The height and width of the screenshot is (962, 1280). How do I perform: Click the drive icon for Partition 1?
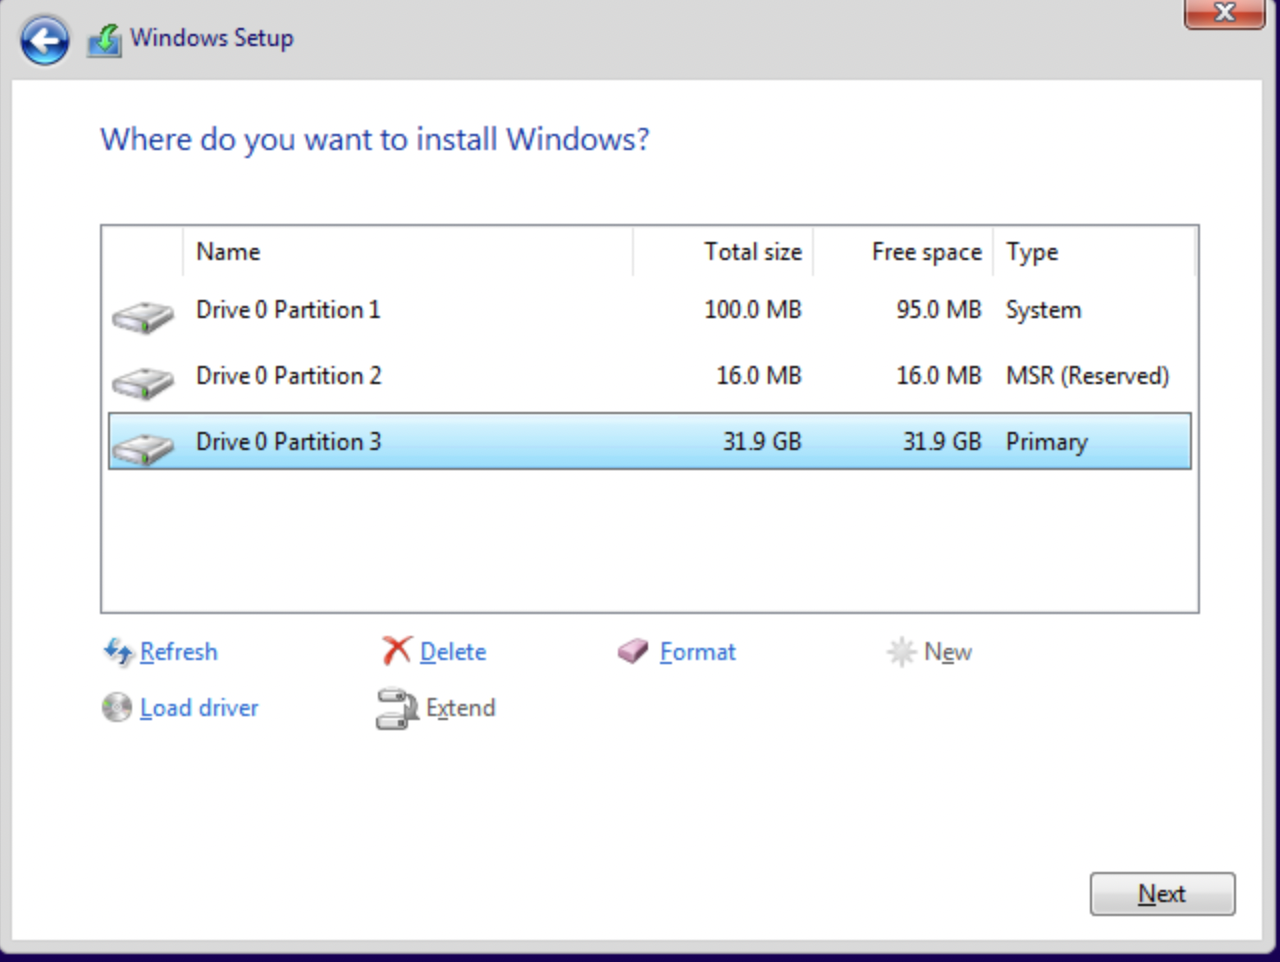pos(142,317)
